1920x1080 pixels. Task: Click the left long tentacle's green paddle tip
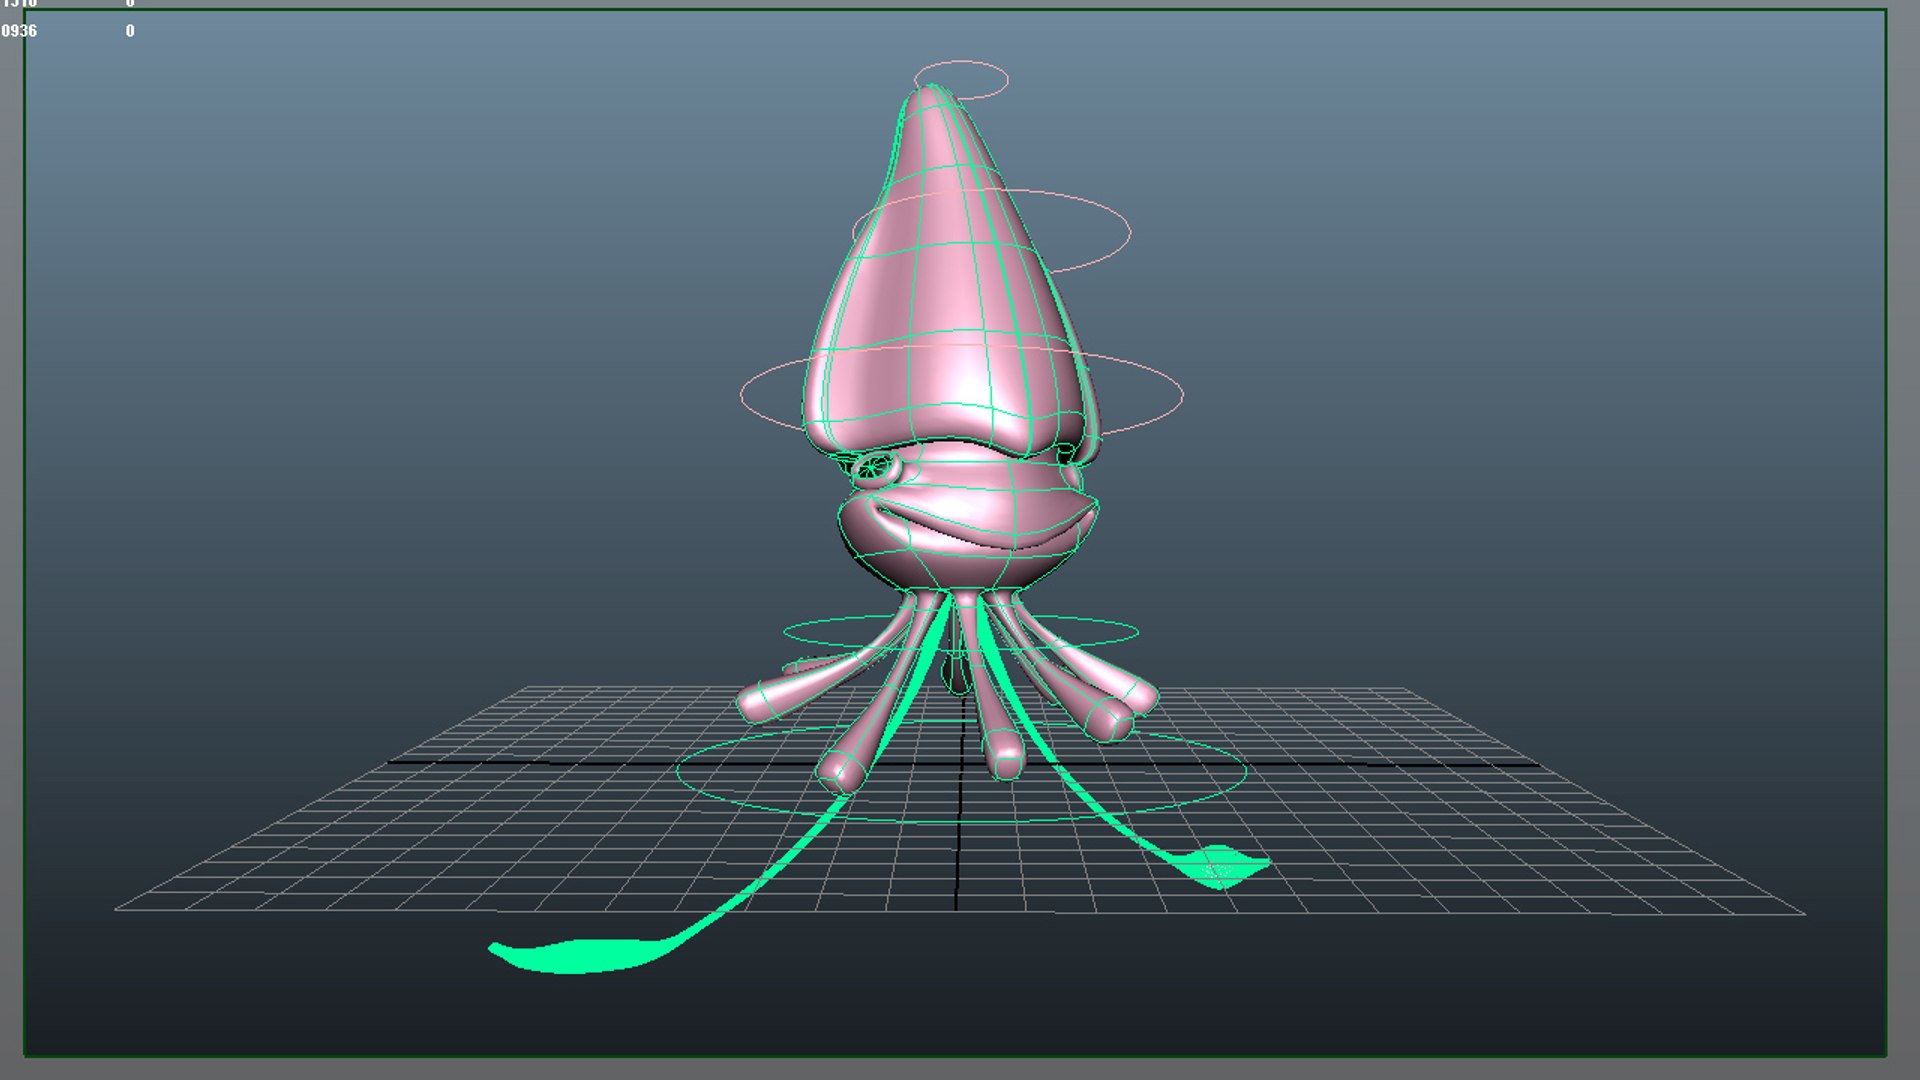coord(580,956)
